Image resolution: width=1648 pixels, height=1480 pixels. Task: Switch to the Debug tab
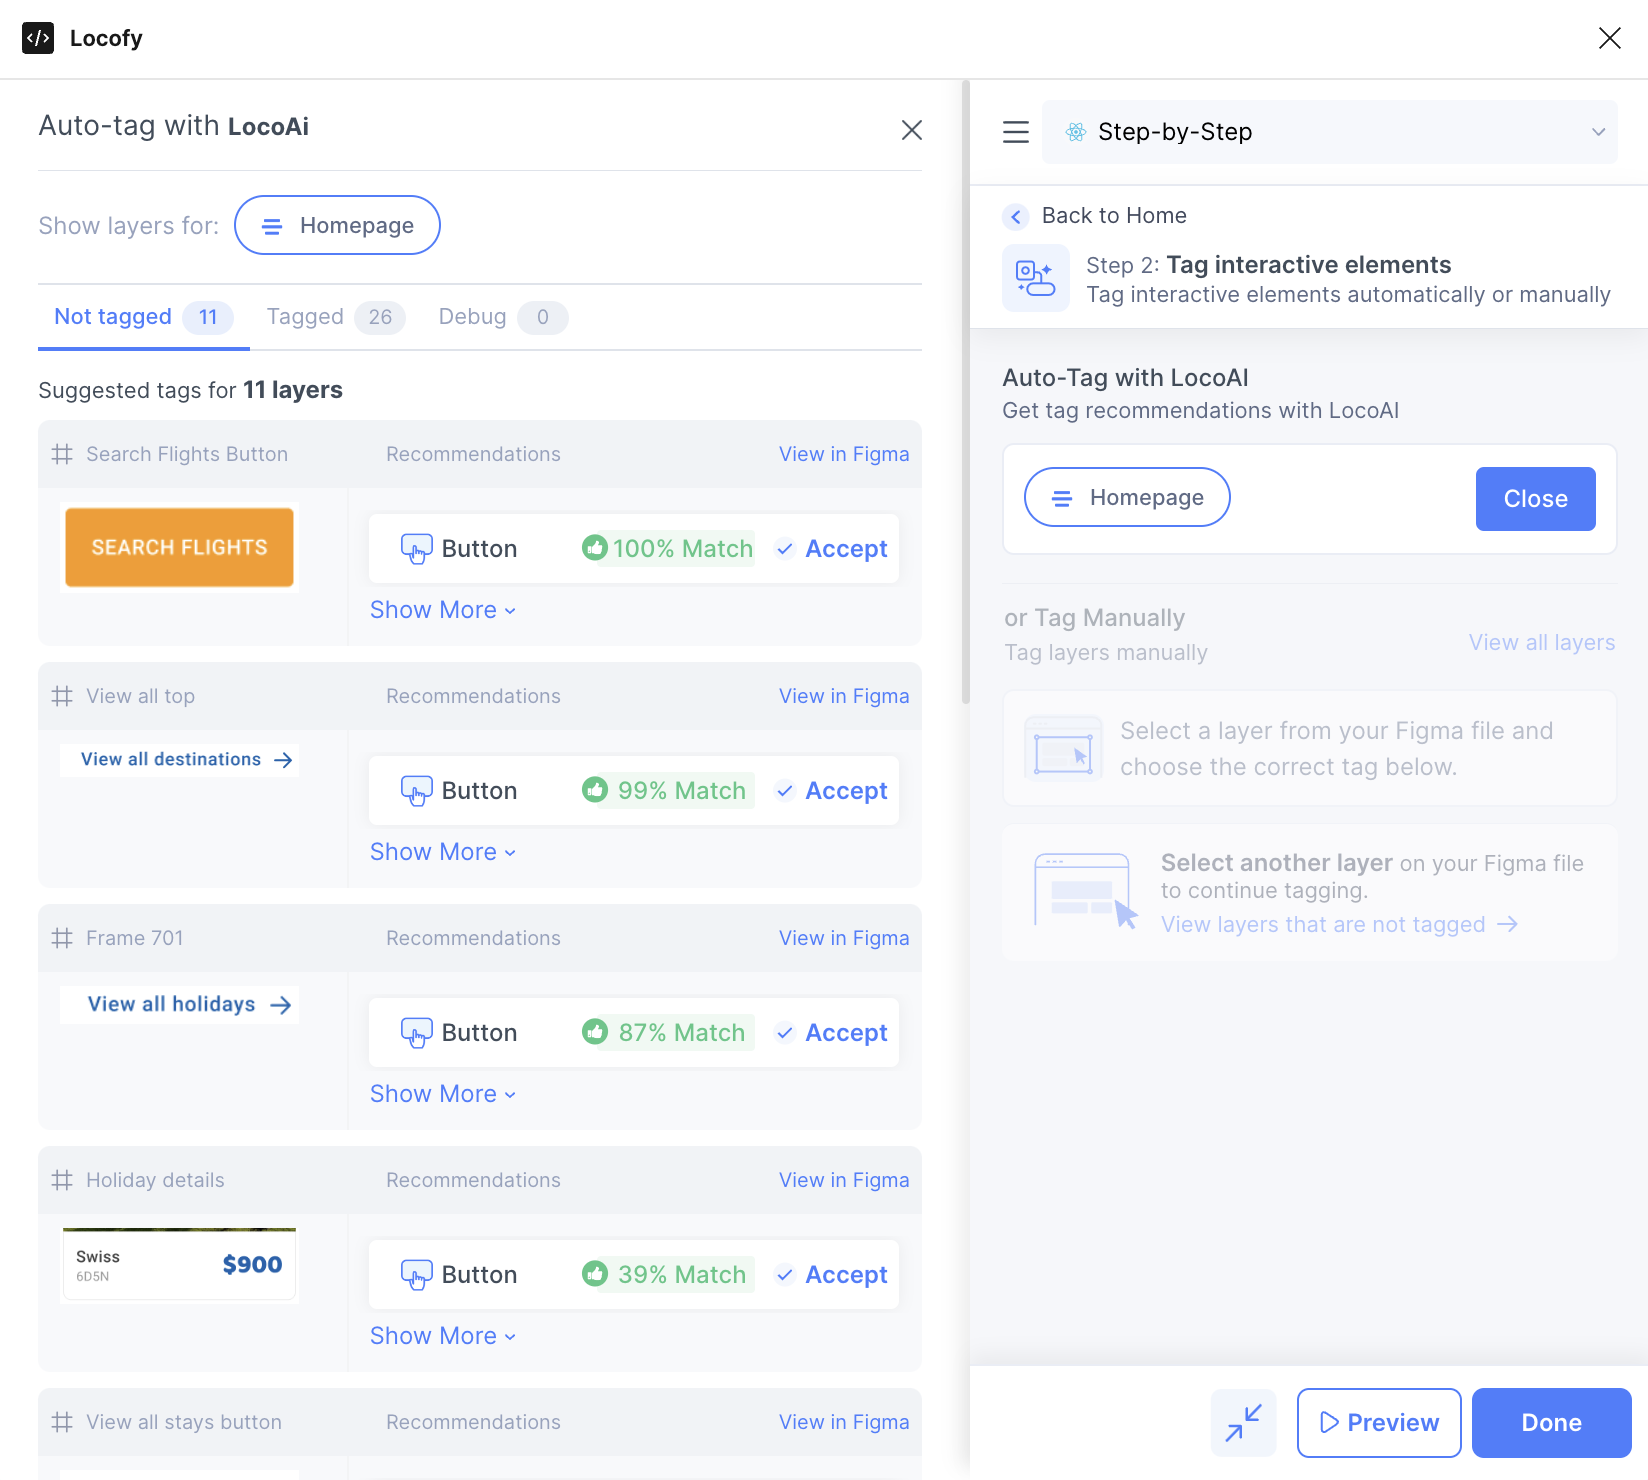coord(471,316)
